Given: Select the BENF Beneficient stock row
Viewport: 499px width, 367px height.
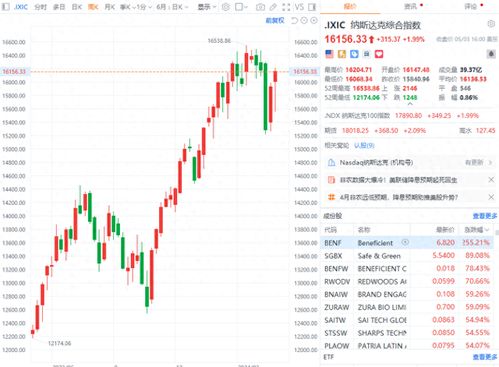Looking at the screenshot, I should tap(407, 243).
